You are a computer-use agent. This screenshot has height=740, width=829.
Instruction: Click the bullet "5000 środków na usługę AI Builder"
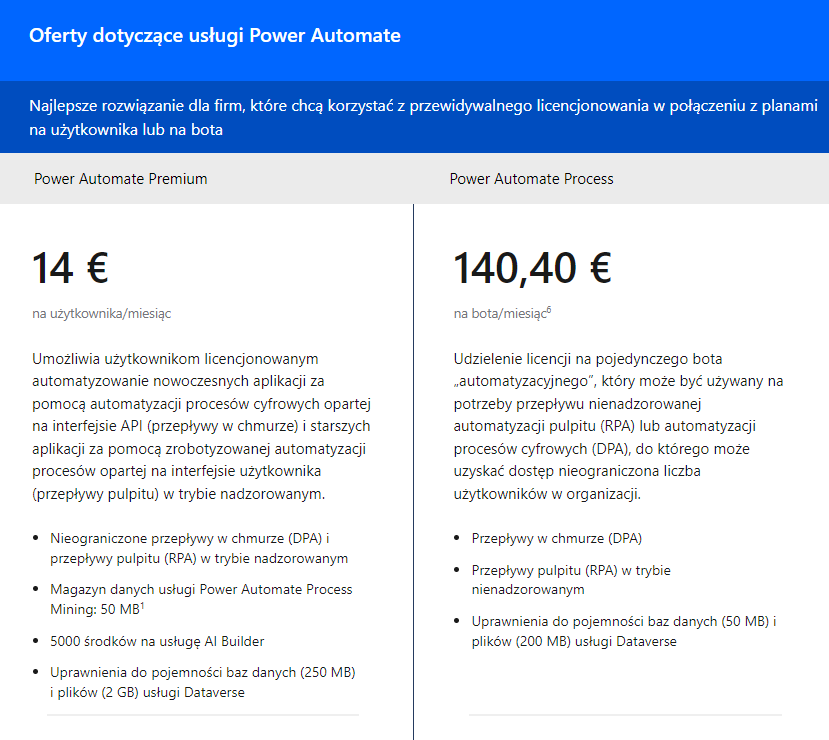coord(157,641)
